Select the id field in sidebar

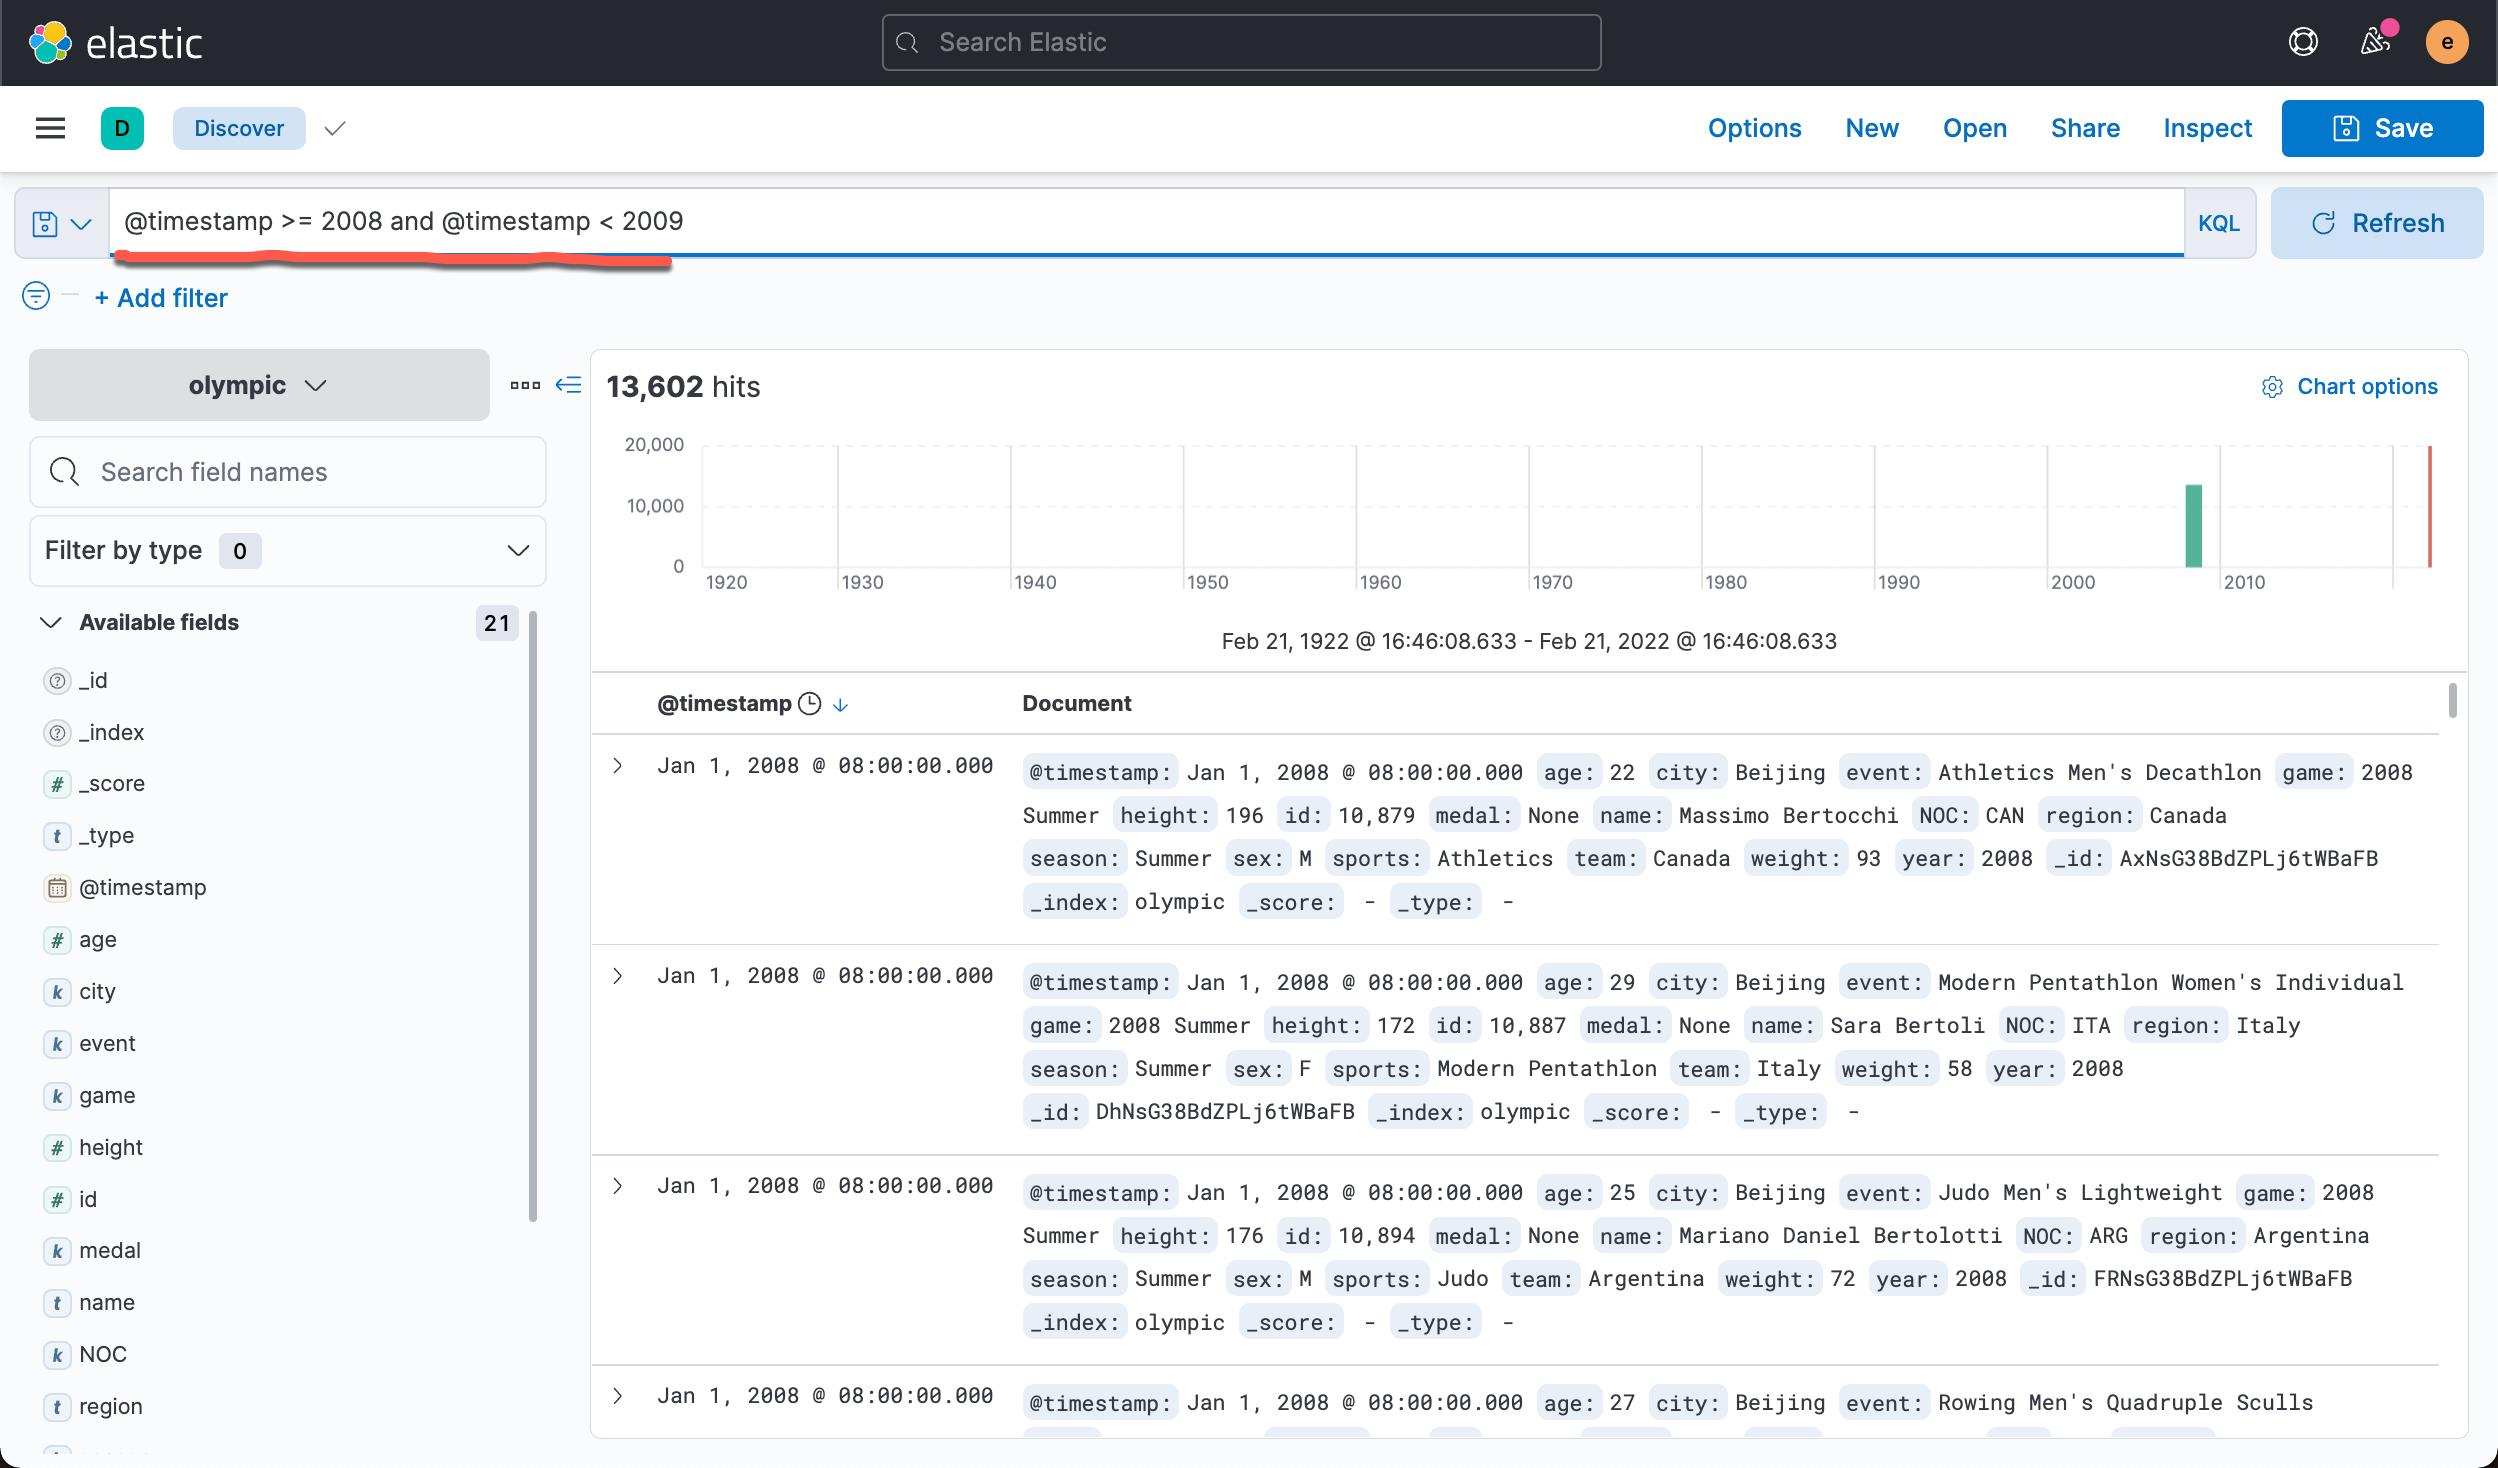point(88,1200)
